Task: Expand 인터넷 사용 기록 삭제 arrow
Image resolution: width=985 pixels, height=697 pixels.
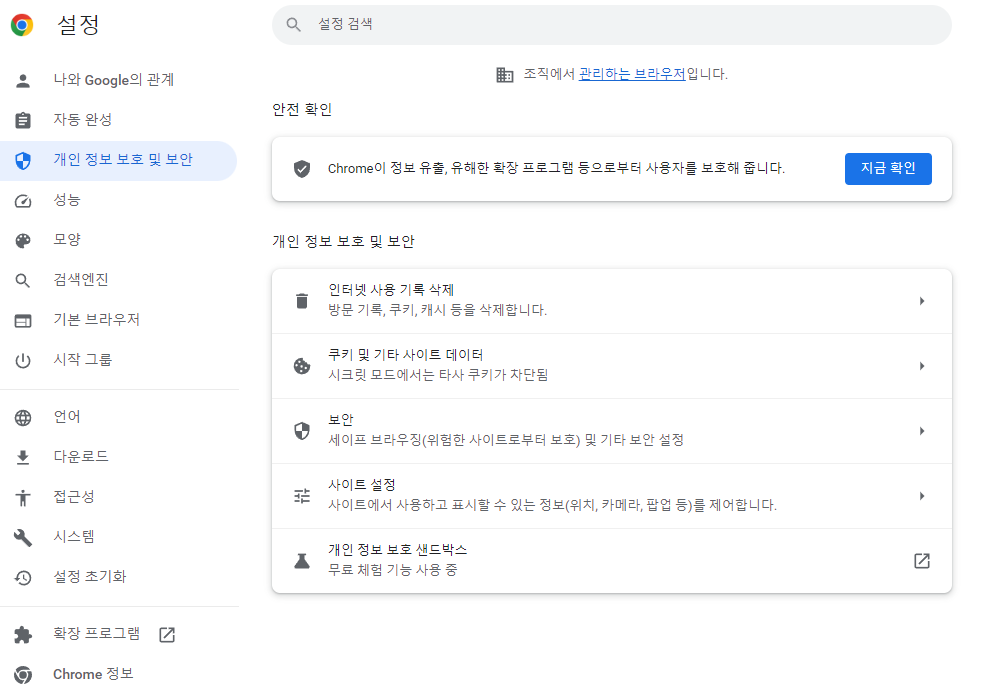Action: pyautogui.click(x=922, y=301)
